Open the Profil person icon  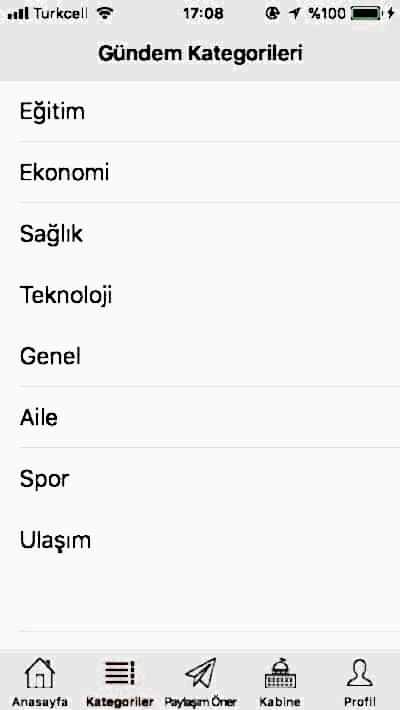[x=360, y=673]
